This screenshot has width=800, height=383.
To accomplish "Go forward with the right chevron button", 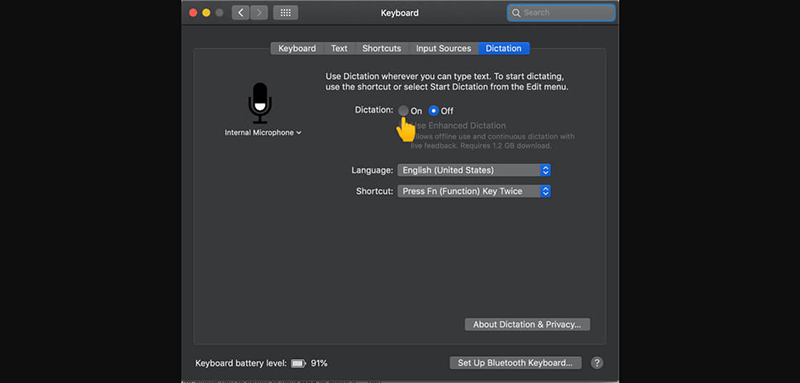I will (x=259, y=13).
